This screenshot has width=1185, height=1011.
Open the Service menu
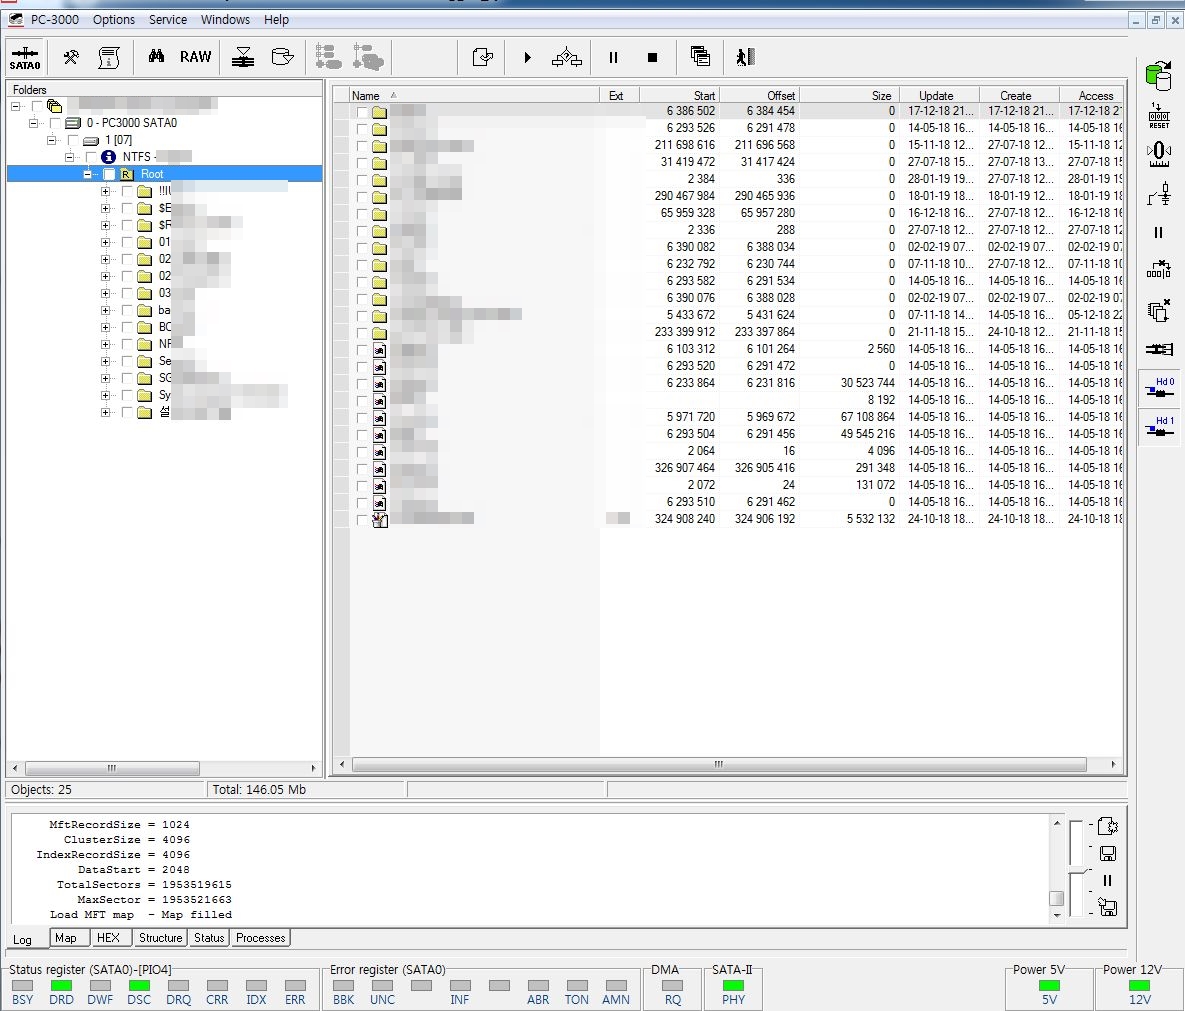point(168,19)
